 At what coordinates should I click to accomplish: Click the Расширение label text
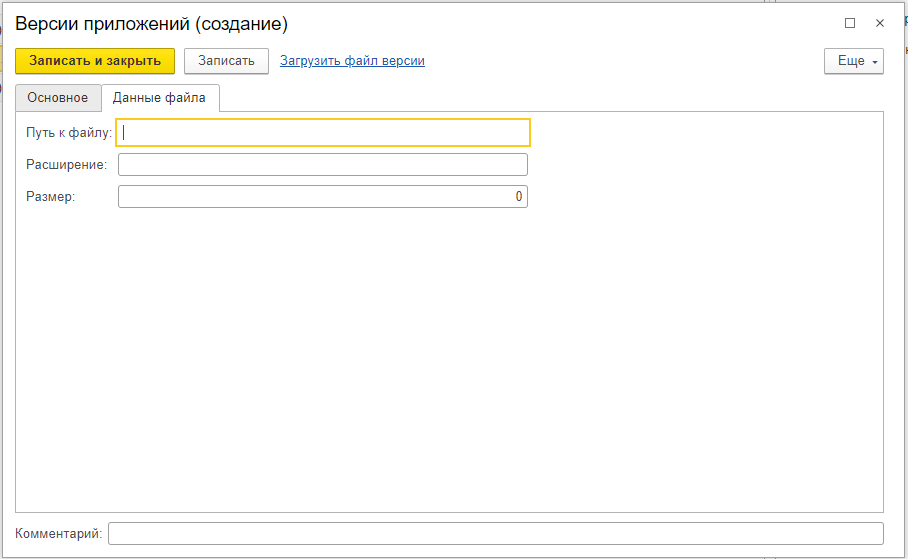coord(67,165)
